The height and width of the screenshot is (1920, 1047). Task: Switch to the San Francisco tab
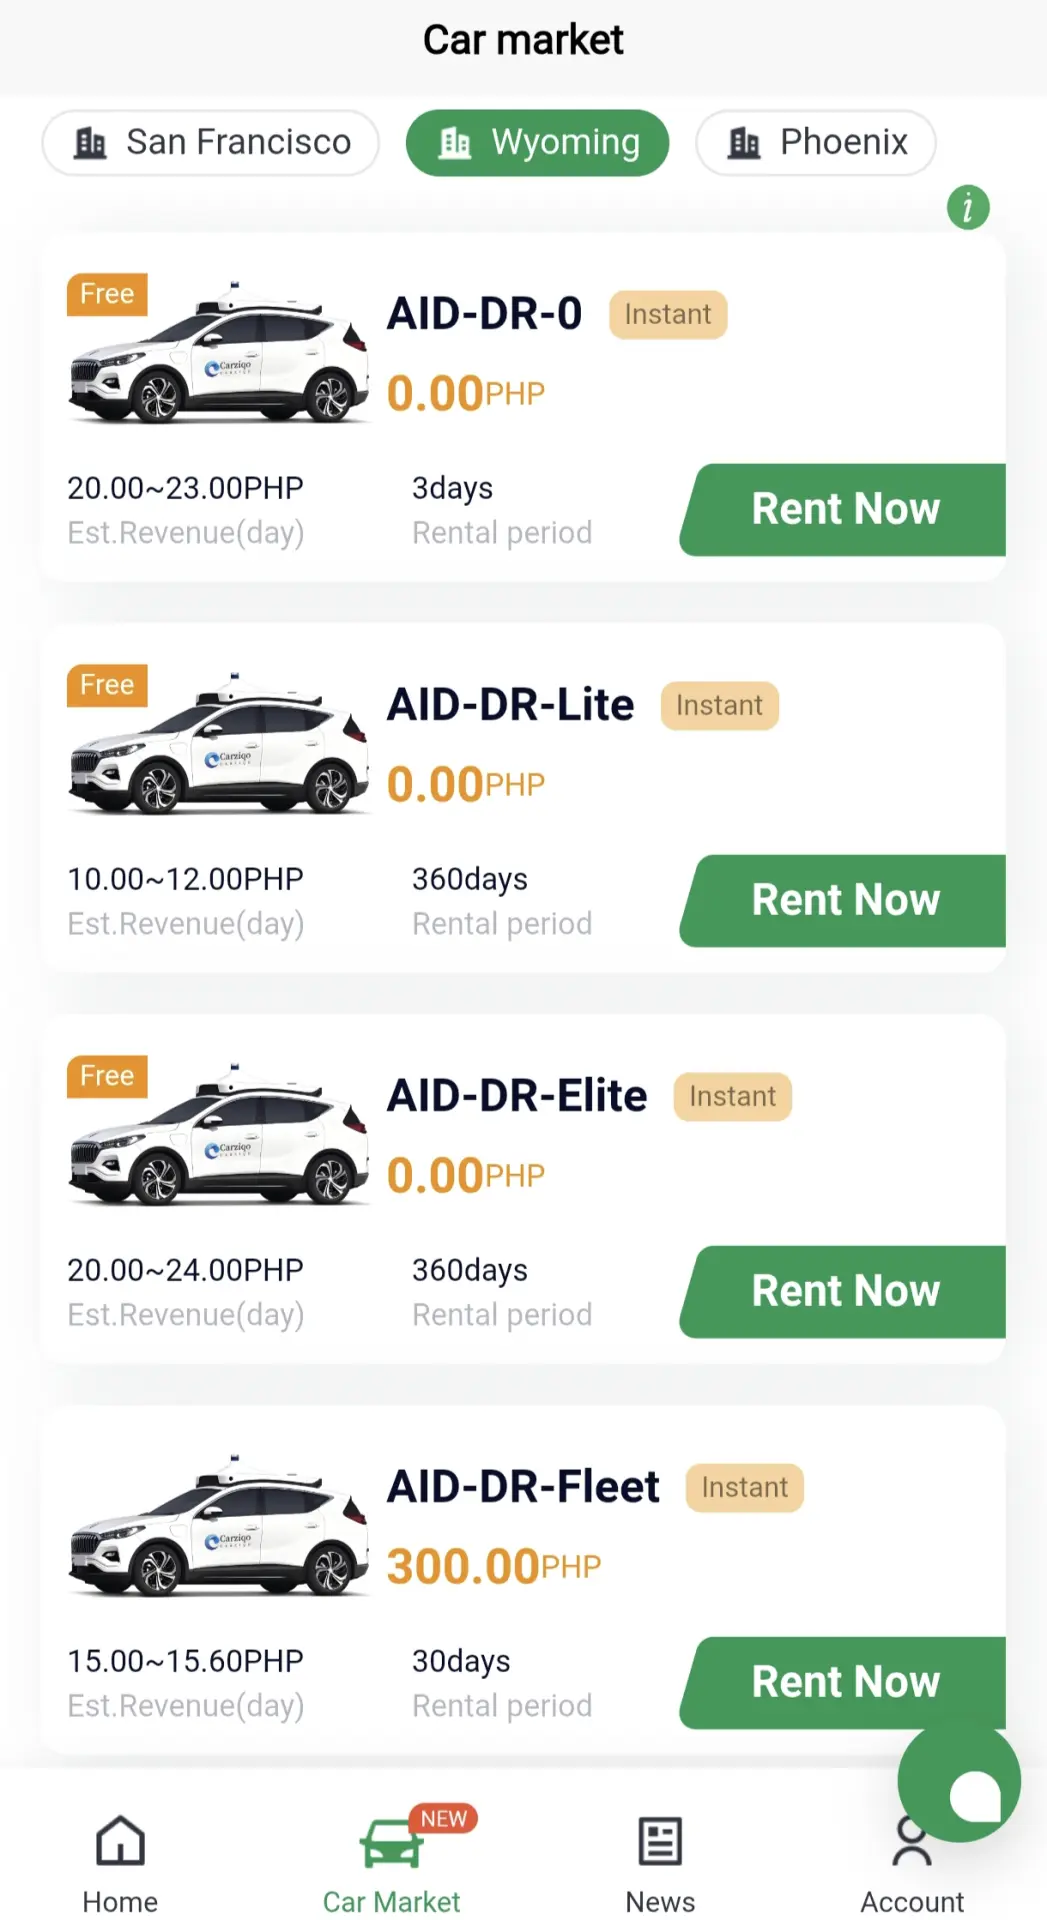coord(211,143)
